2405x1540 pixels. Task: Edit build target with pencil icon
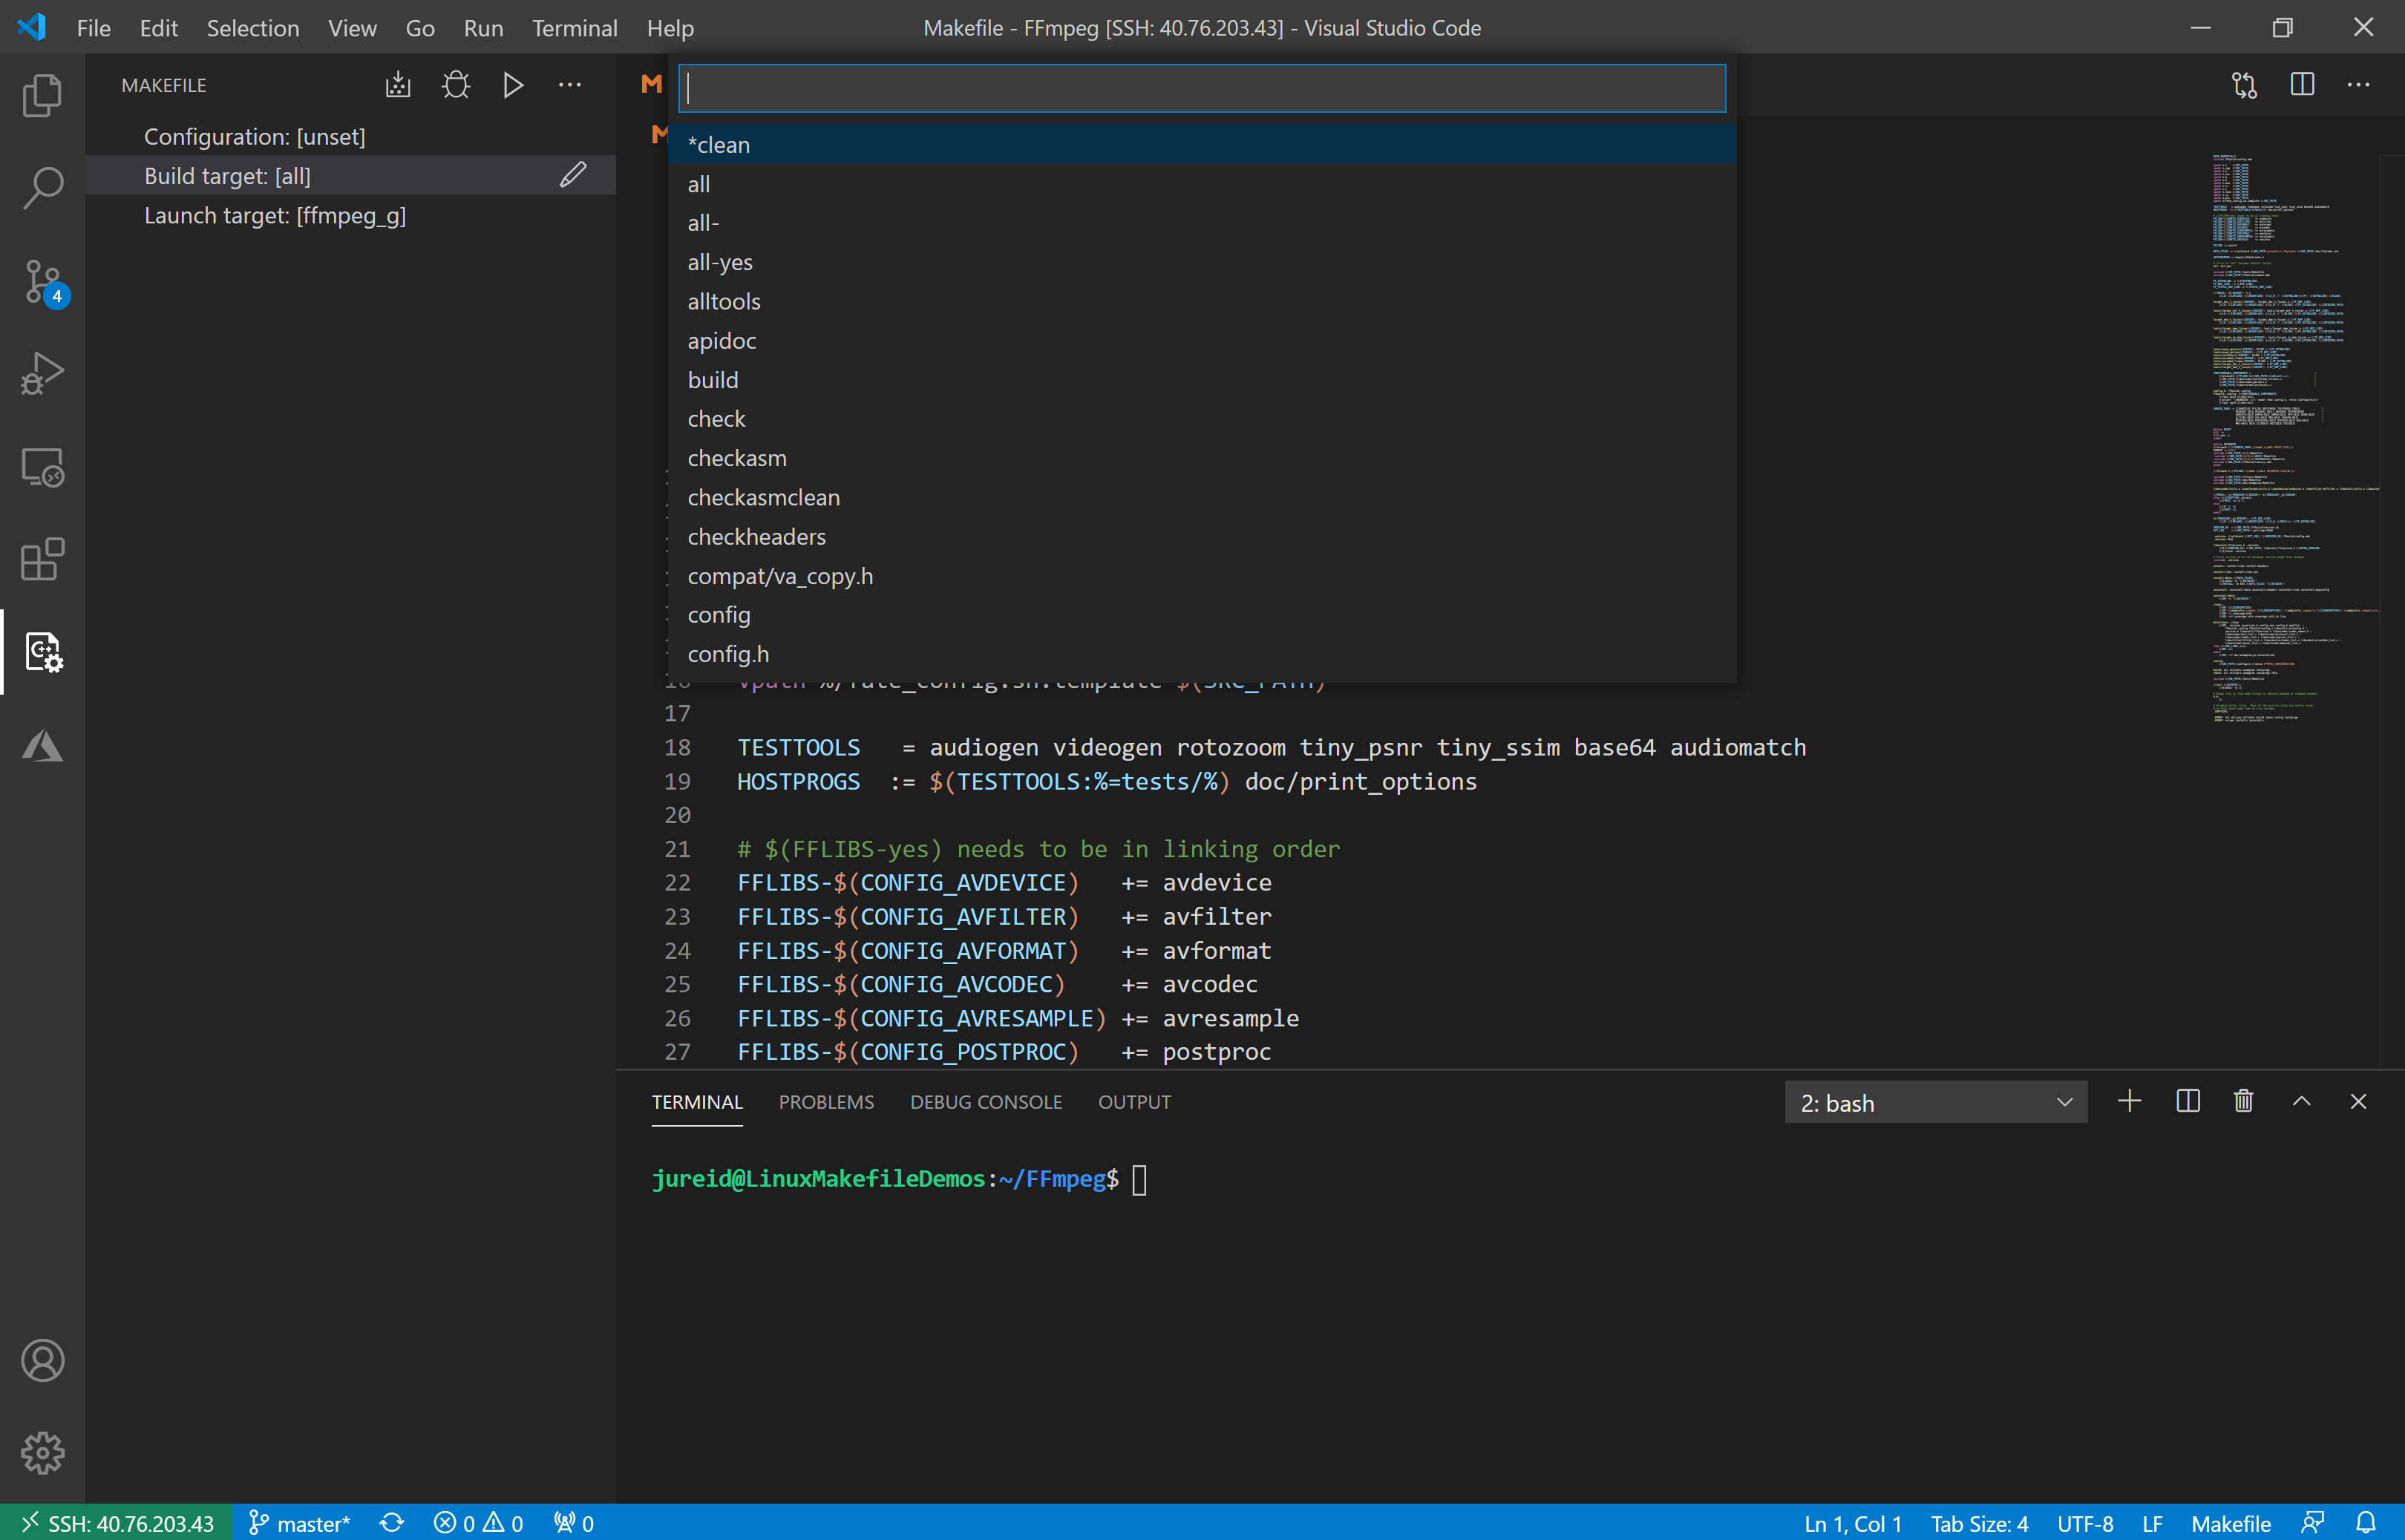tap(573, 175)
